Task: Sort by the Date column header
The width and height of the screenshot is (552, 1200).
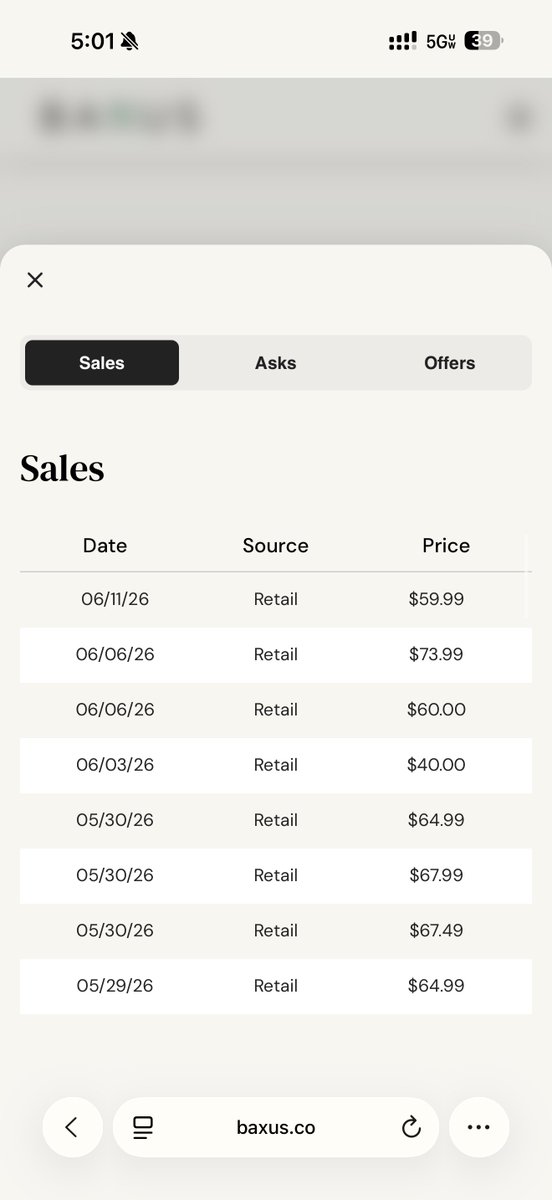Action: pyautogui.click(x=105, y=545)
